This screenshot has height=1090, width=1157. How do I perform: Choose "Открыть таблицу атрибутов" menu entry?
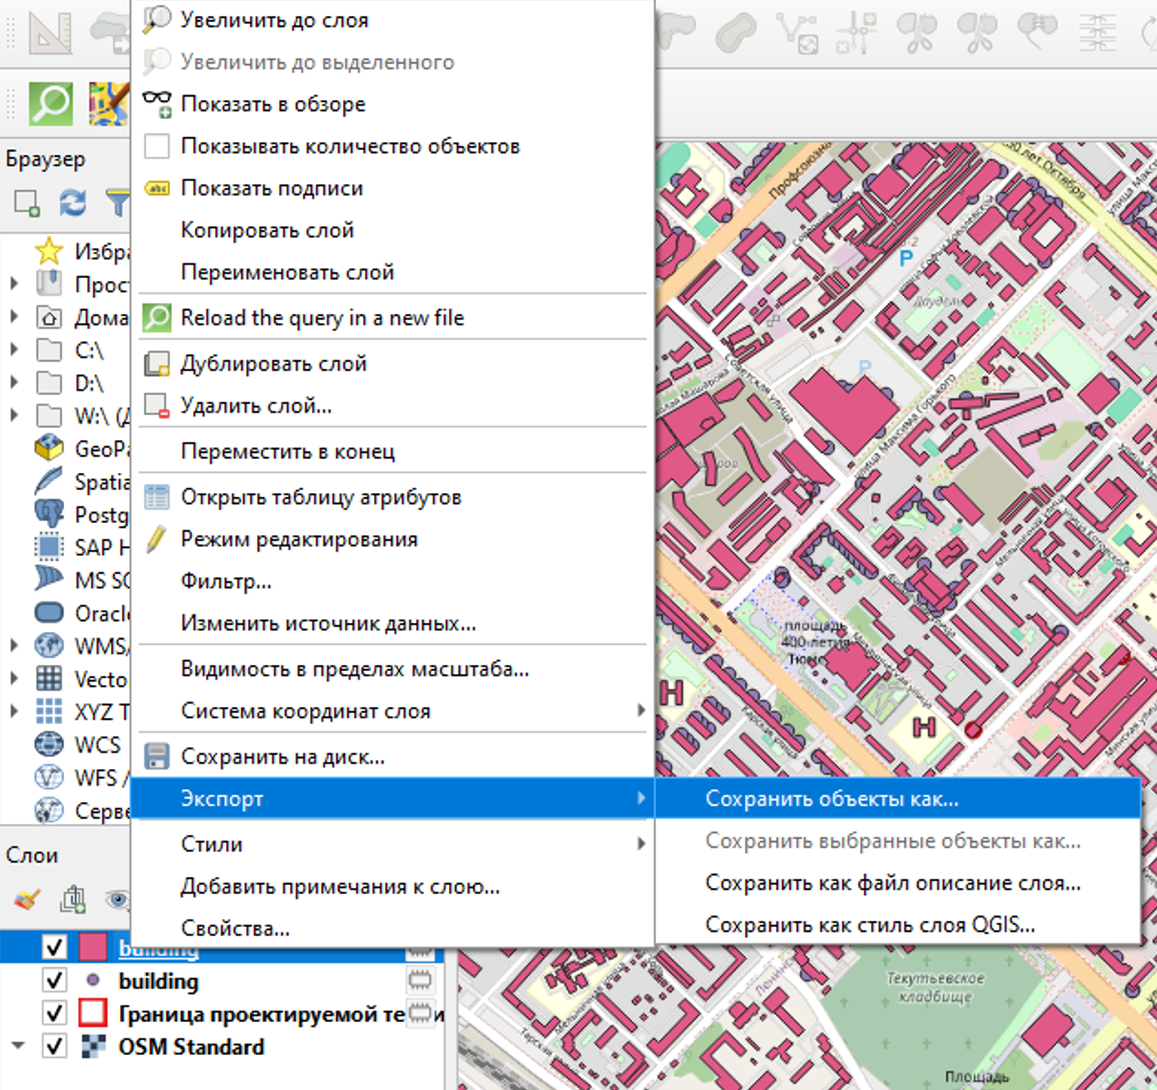click(x=320, y=497)
